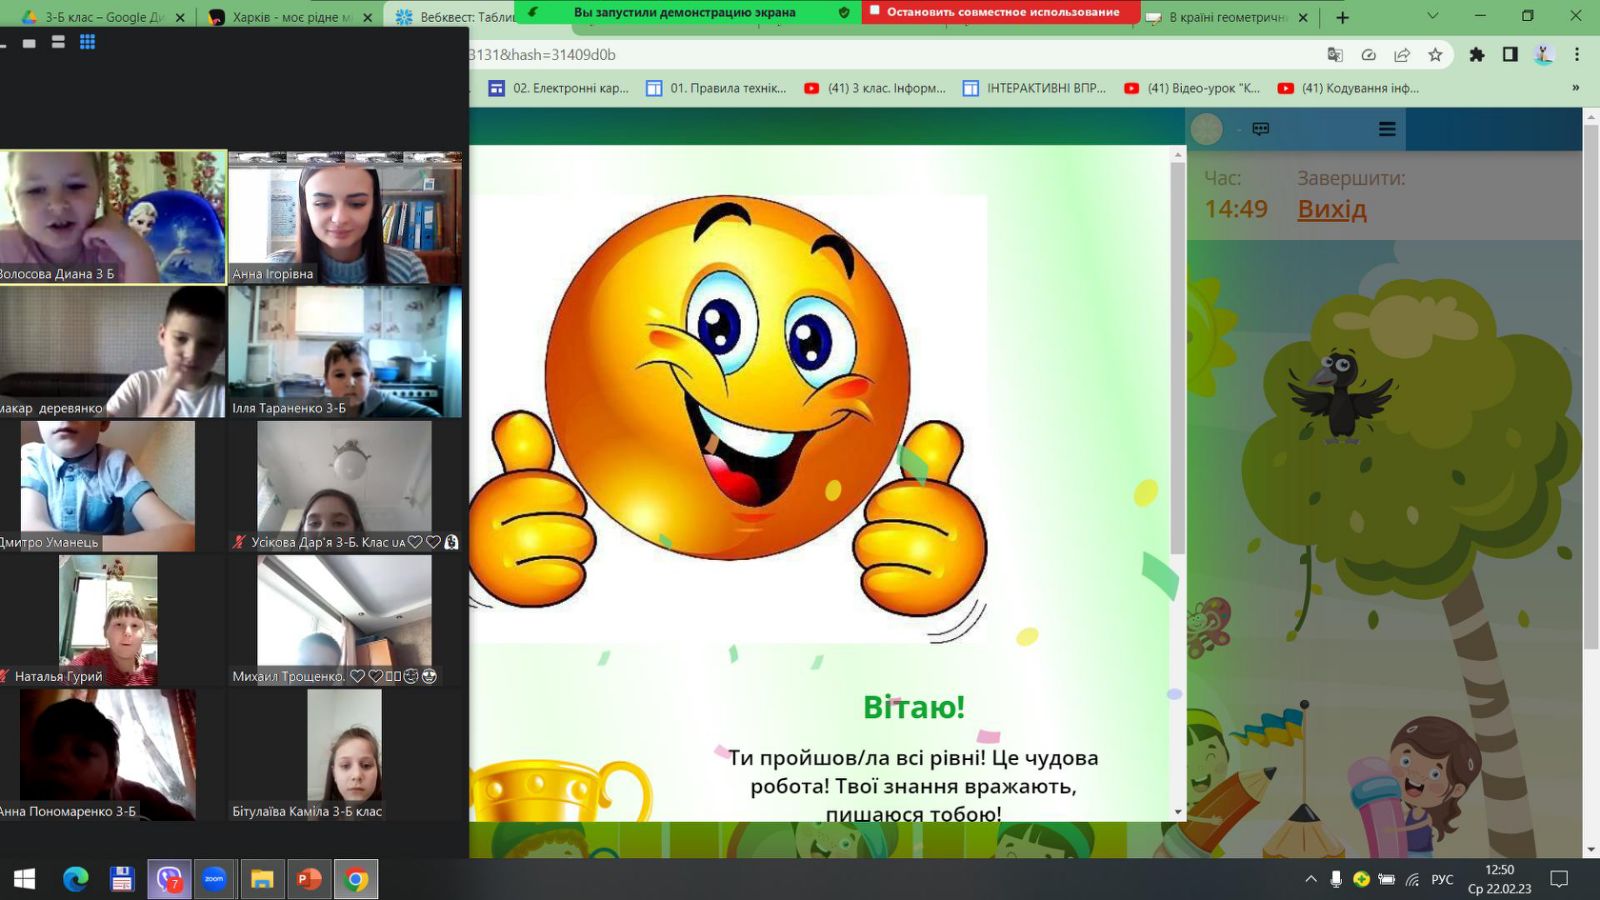The image size is (1600, 900).
Task: Open the save-disk app on taskbar
Action: pyautogui.click(x=122, y=879)
